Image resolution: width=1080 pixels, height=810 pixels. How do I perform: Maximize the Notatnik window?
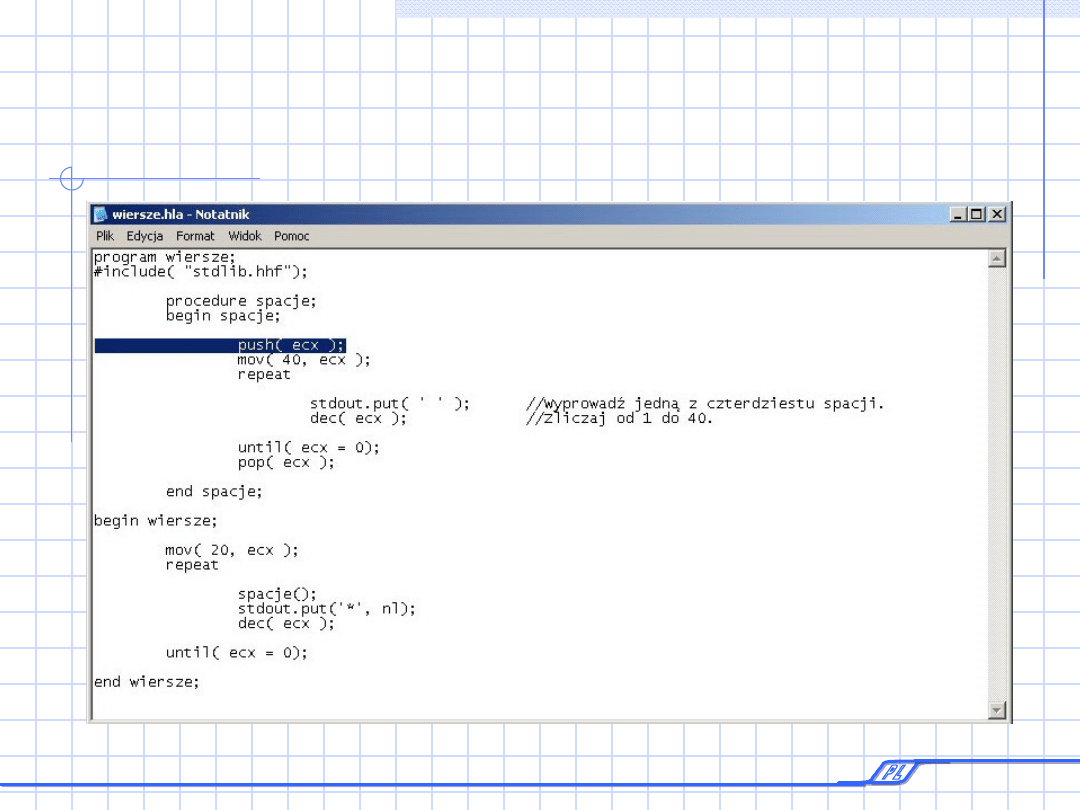pos(977,214)
